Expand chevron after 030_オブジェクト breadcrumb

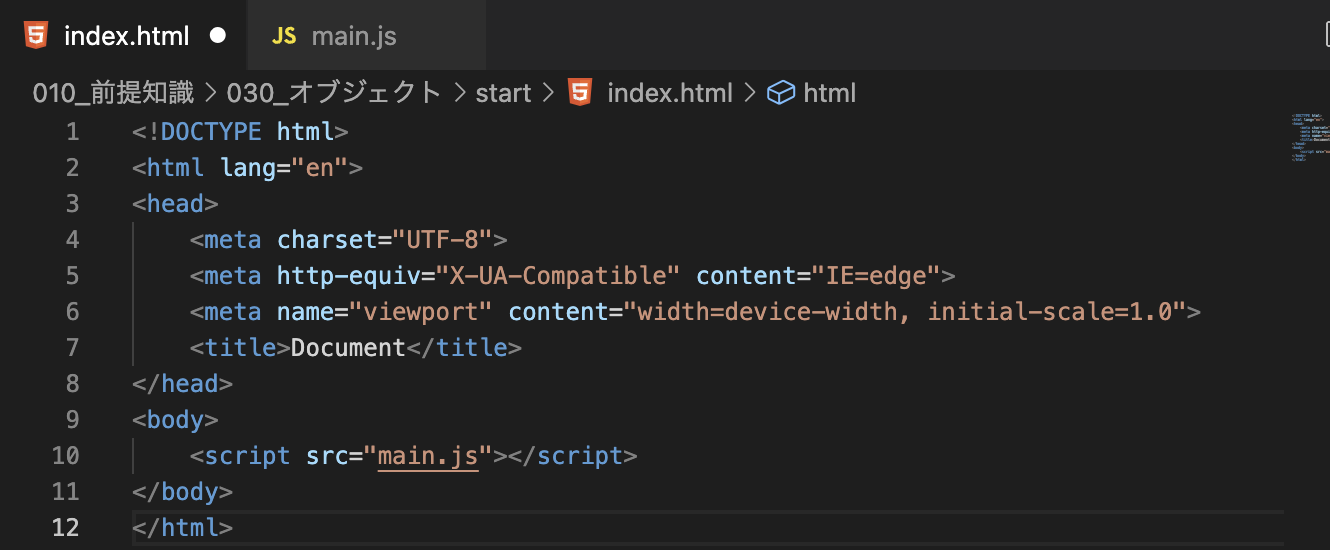(x=459, y=93)
